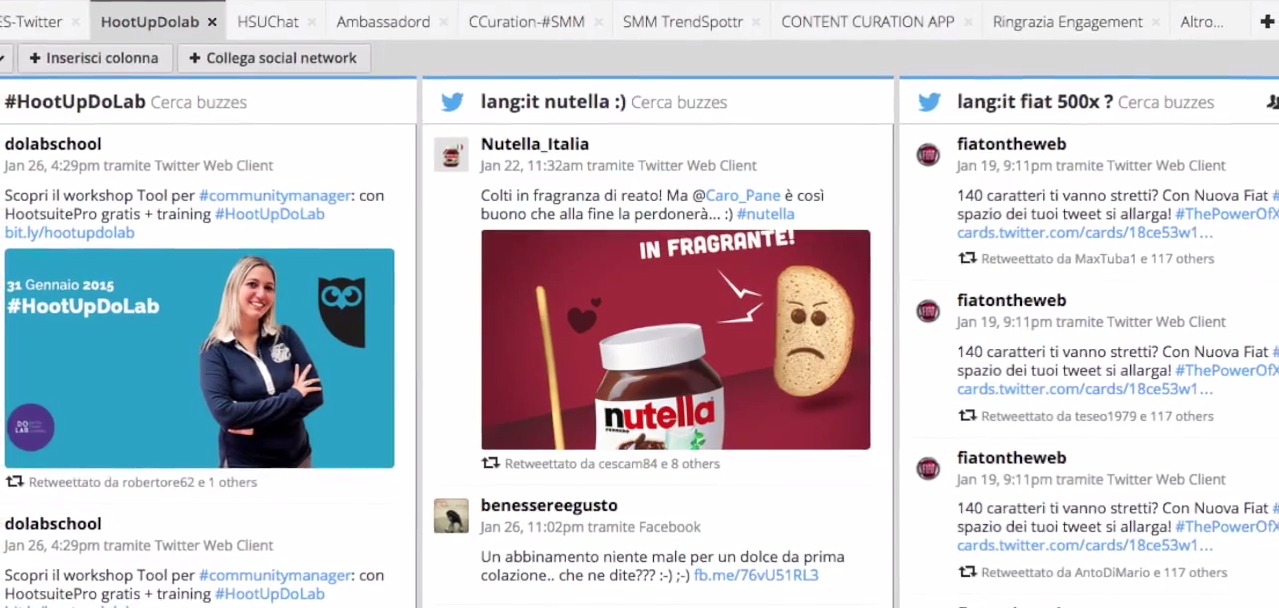Select the SMM TrendSpottr tab

pos(683,22)
